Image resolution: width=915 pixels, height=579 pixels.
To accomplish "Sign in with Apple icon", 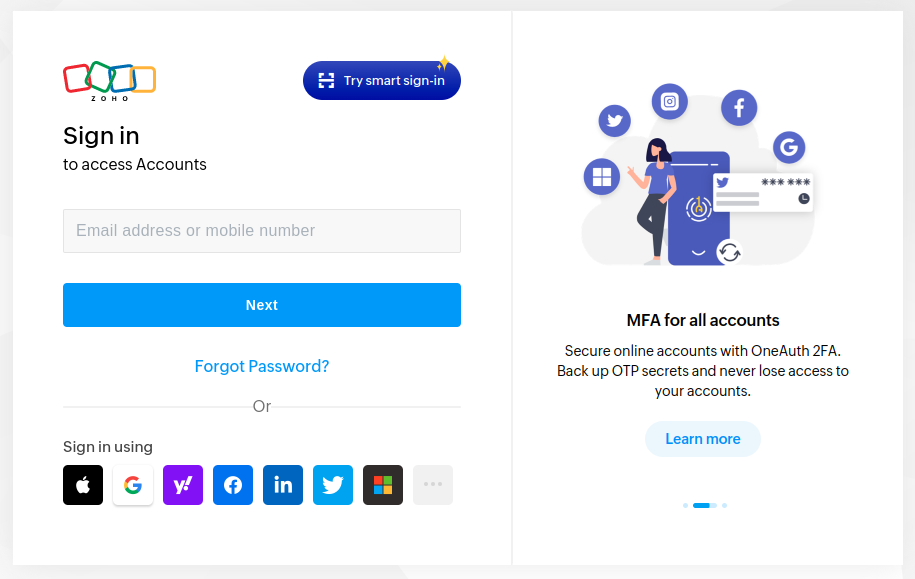I will pos(83,485).
